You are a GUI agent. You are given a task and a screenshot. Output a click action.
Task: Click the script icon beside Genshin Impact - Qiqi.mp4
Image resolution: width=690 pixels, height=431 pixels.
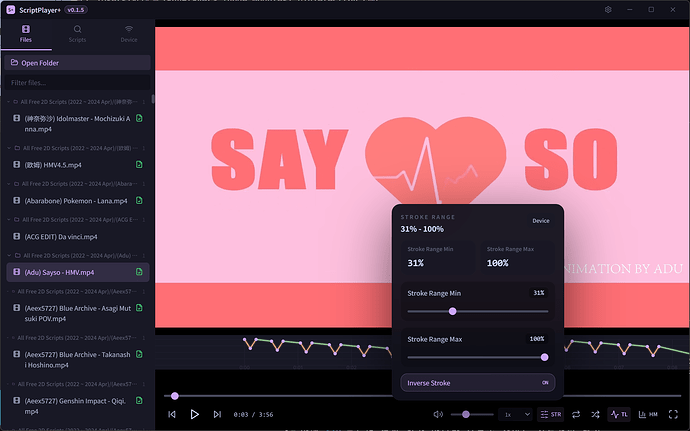click(x=139, y=400)
